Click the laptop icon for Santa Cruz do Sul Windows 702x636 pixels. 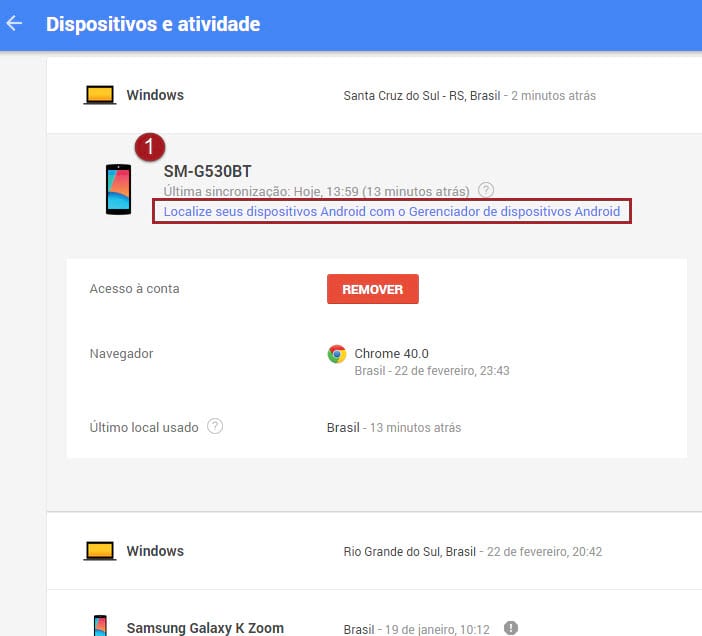[100, 95]
